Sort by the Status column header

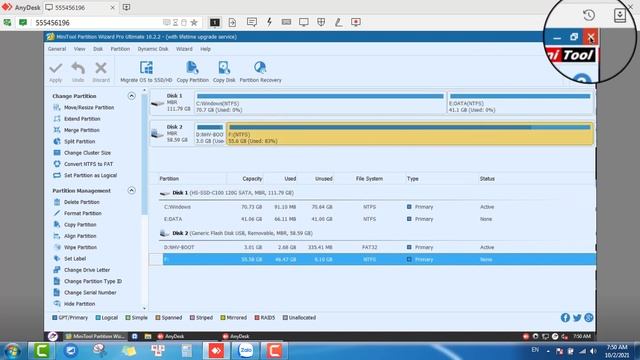coord(487,179)
